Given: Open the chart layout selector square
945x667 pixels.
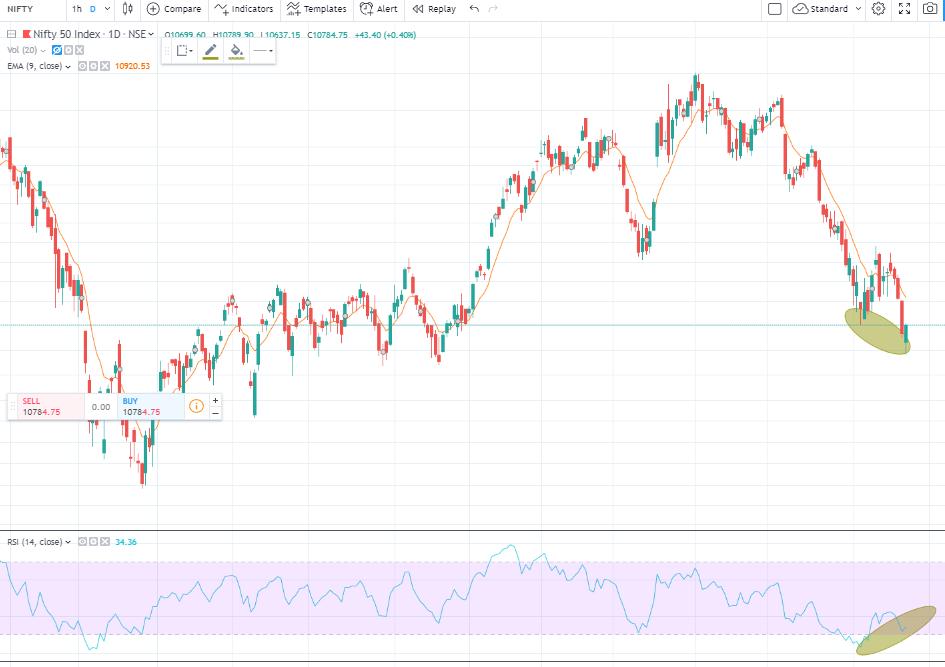Looking at the screenshot, I should click(774, 8).
